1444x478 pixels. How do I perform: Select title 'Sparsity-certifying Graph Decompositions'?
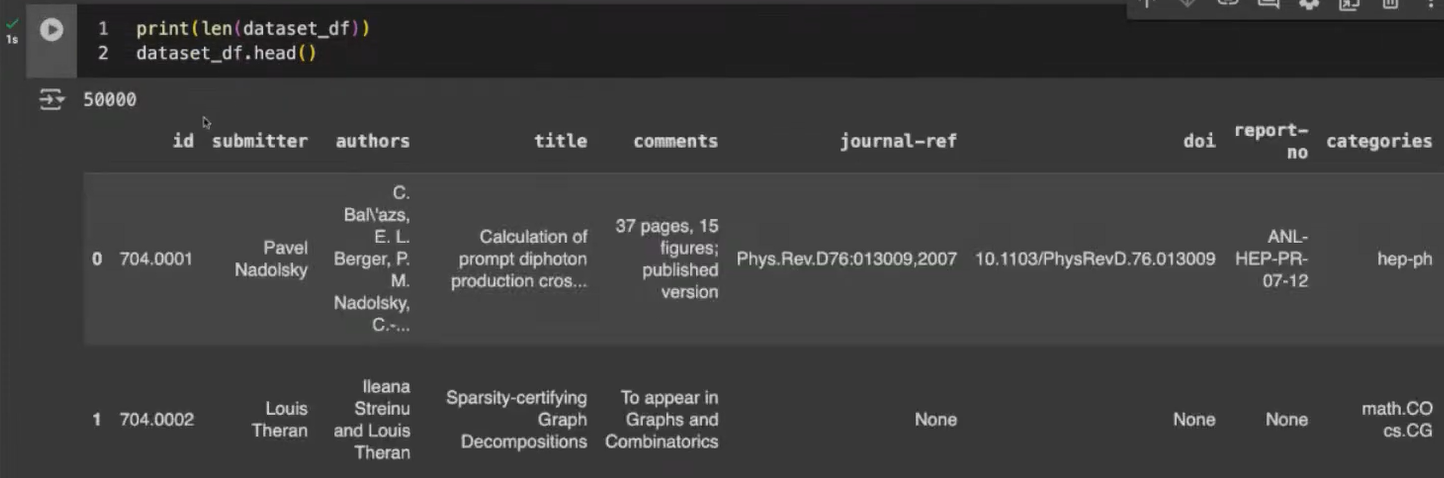click(516, 420)
